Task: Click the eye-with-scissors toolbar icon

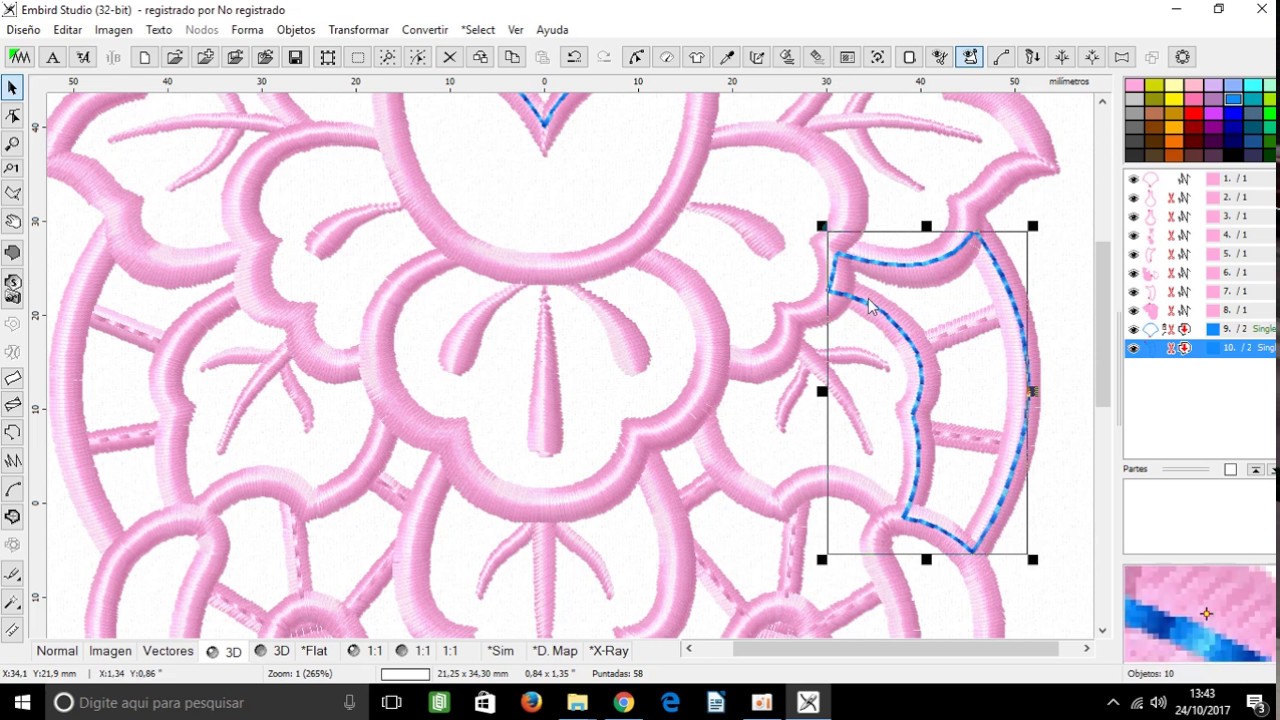Action: [x=940, y=57]
